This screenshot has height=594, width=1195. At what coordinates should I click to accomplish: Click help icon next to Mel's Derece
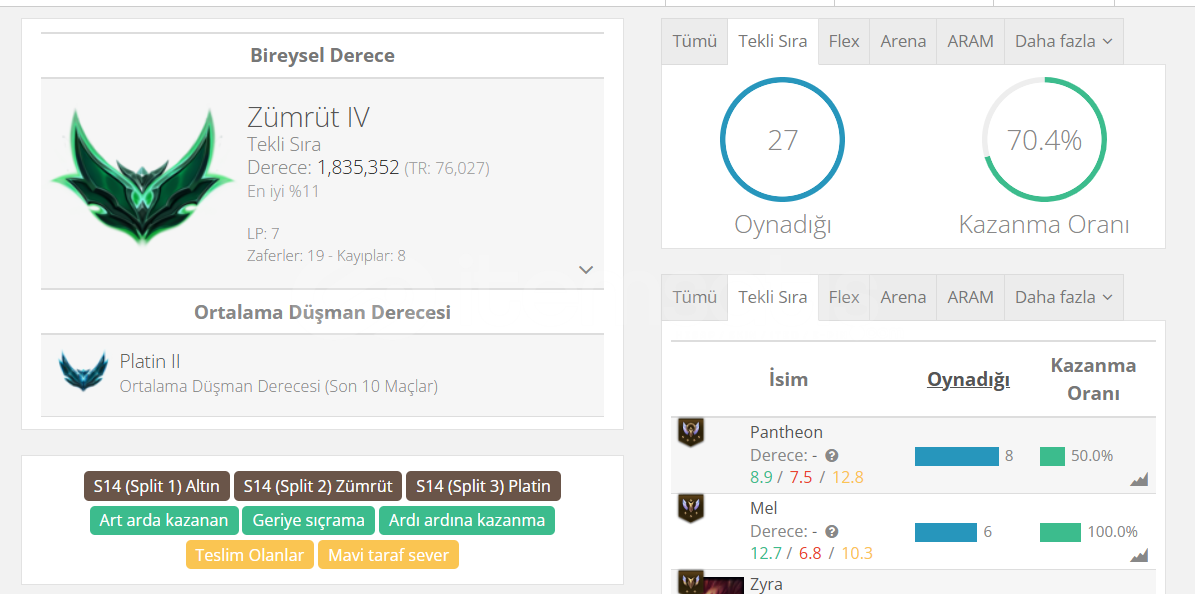[x=831, y=531]
